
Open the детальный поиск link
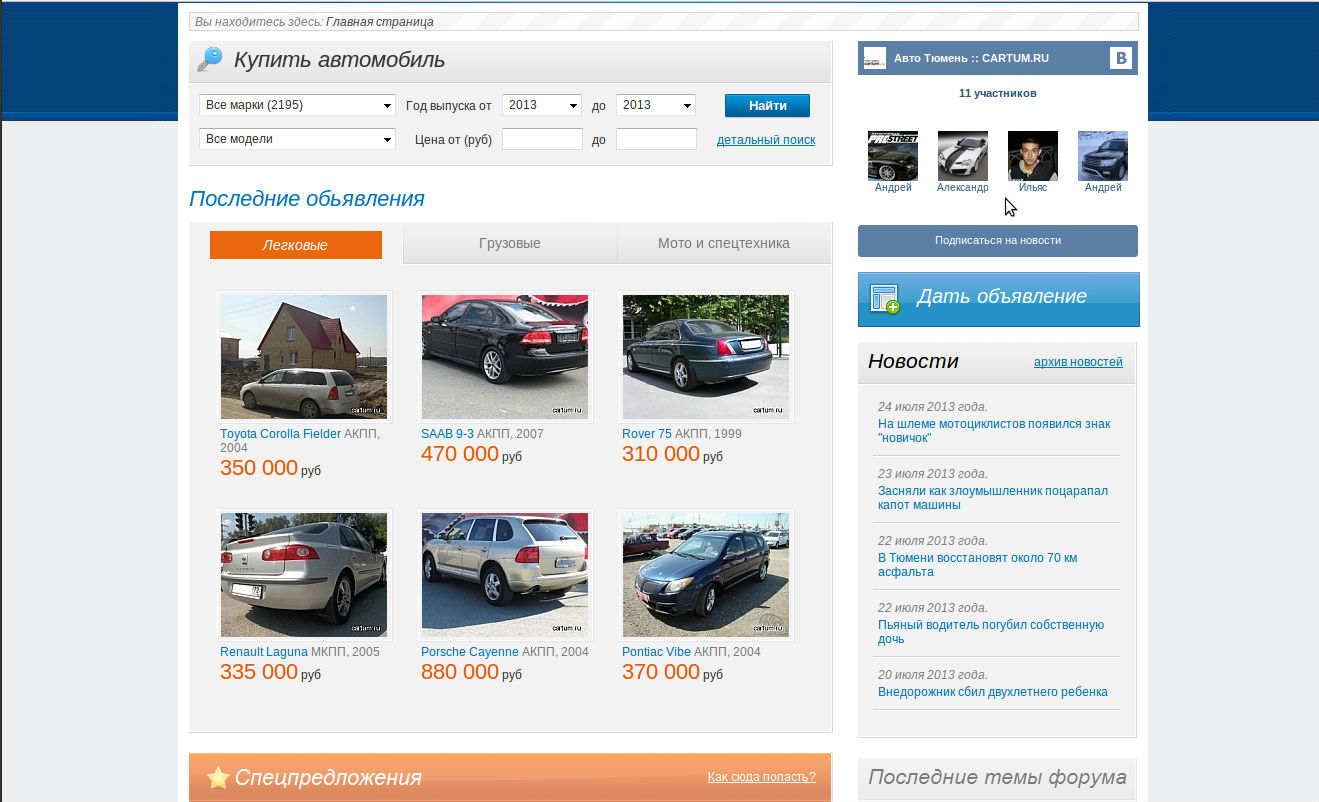click(x=766, y=140)
